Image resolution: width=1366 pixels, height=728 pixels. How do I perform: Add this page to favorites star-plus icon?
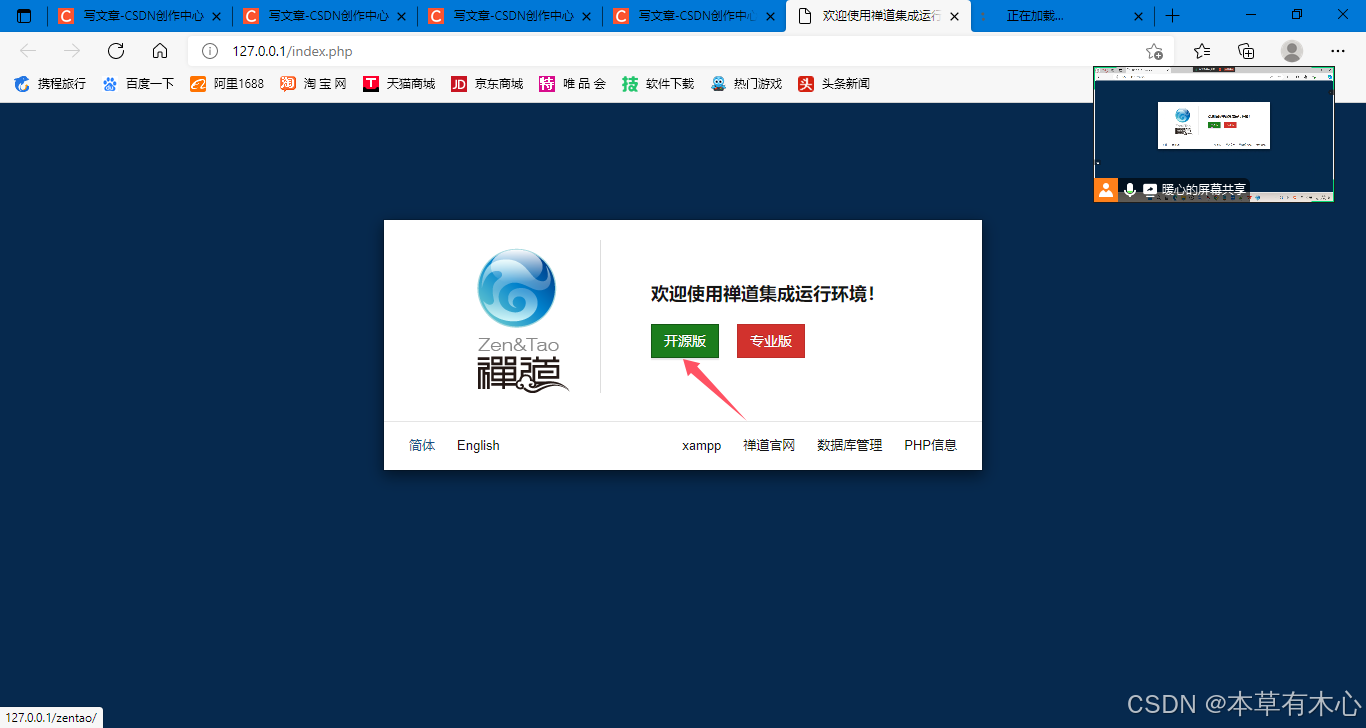coord(1154,51)
